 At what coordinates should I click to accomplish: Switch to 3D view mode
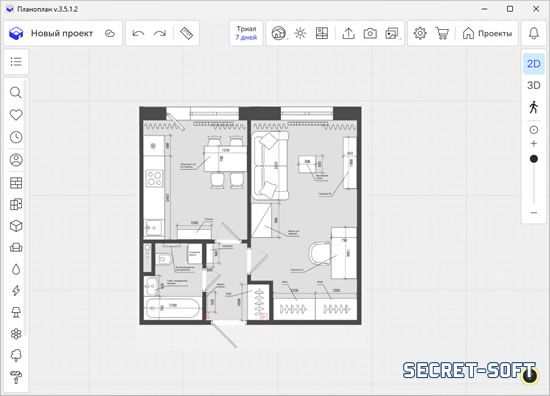tap(534, 85)
